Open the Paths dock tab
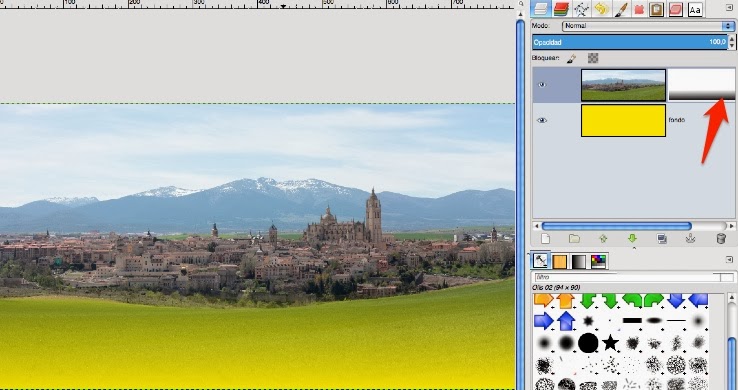 [x=581, y=9]
